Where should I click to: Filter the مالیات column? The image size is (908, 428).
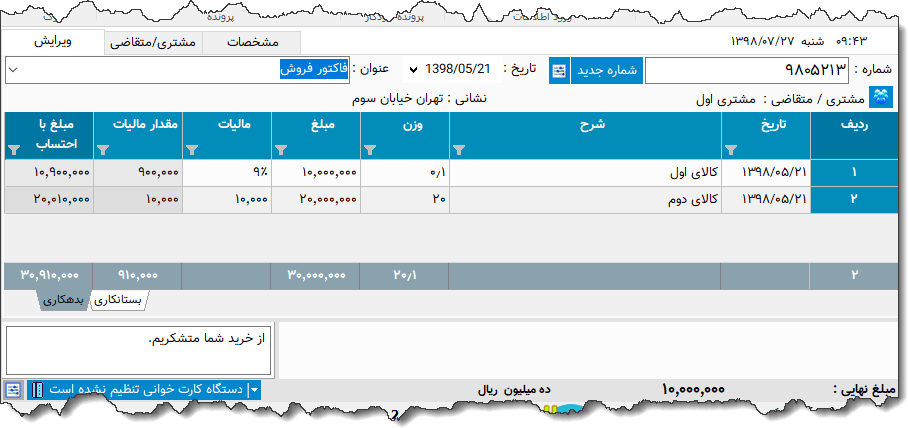pyautogui.click(x=192, y=150)
